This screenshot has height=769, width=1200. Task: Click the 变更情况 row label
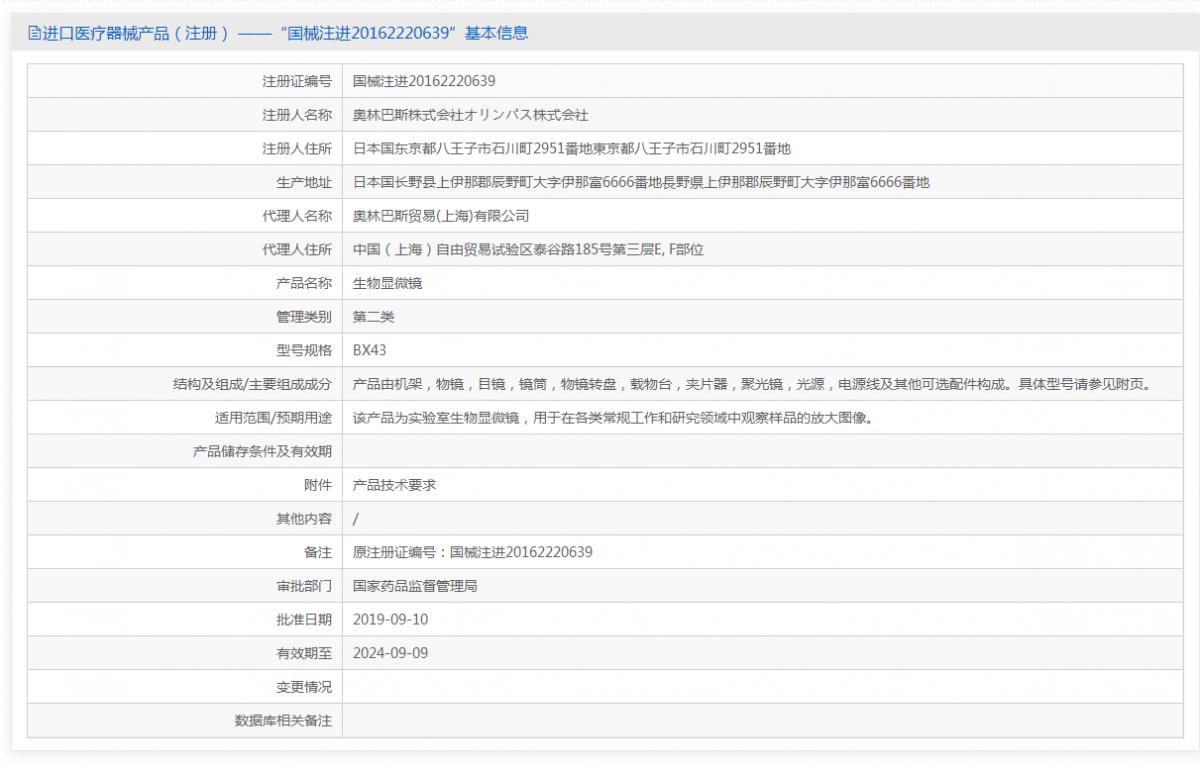coord(304,687)
